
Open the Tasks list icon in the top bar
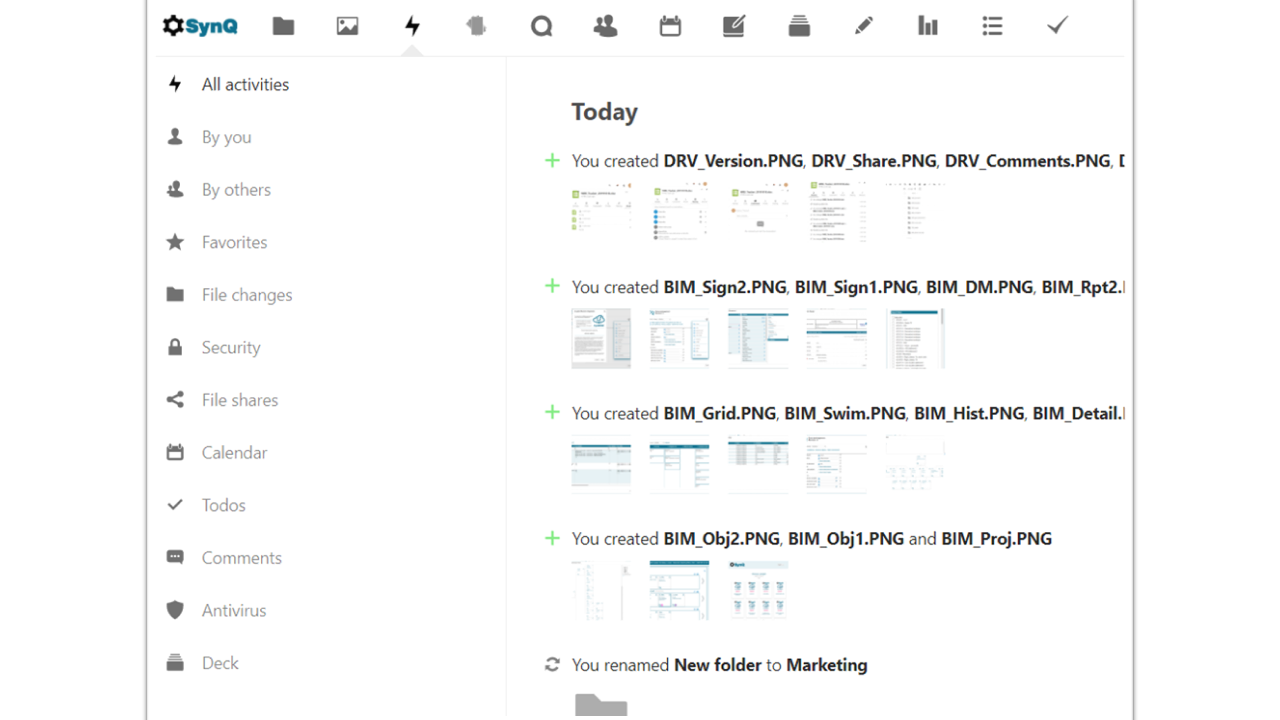992,26
